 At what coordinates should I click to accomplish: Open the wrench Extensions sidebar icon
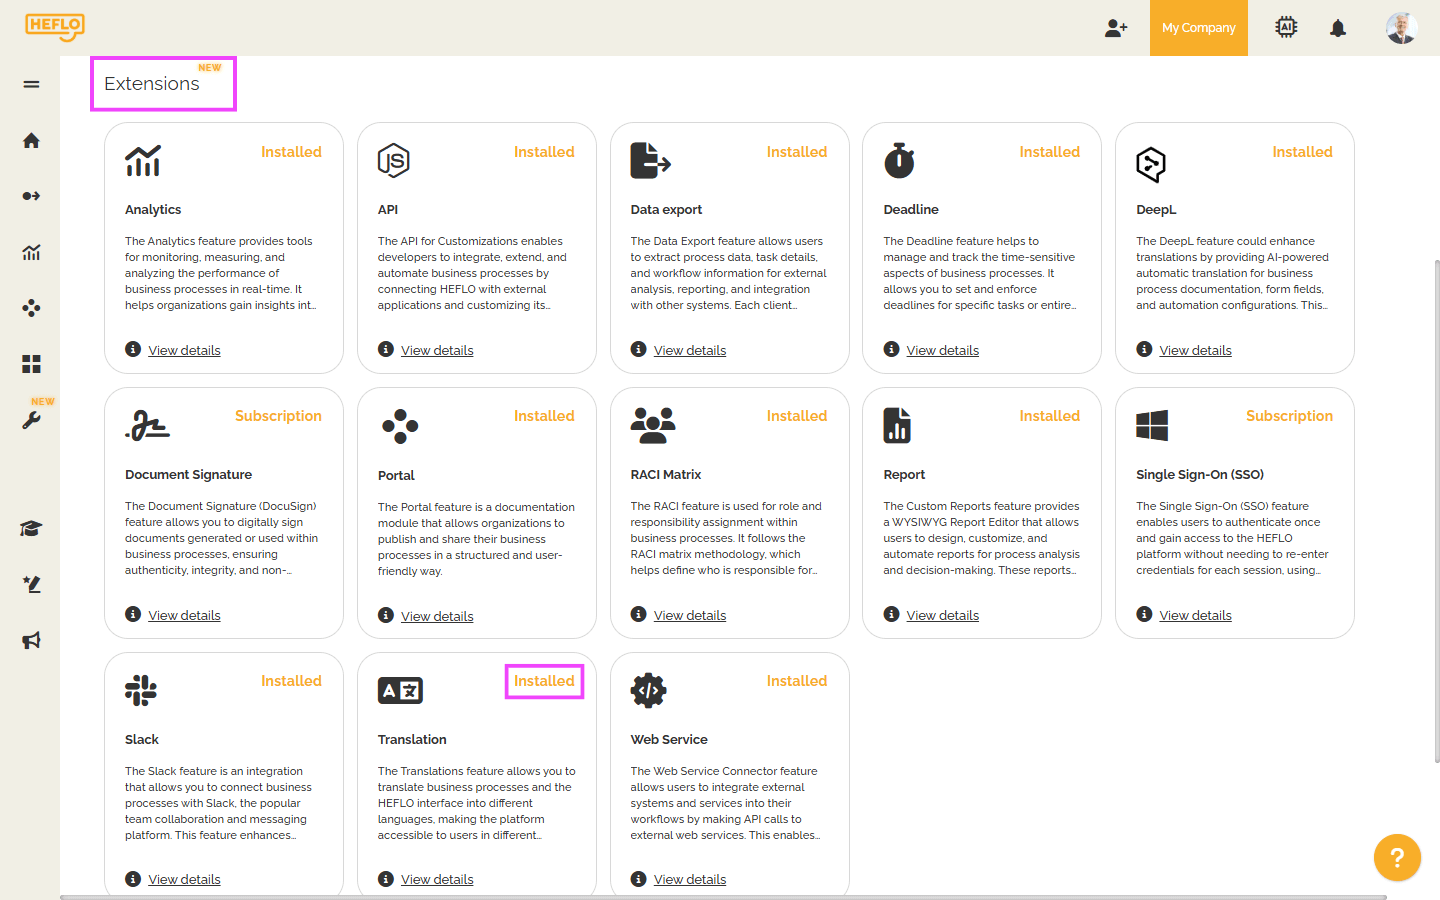pos(31,420)
